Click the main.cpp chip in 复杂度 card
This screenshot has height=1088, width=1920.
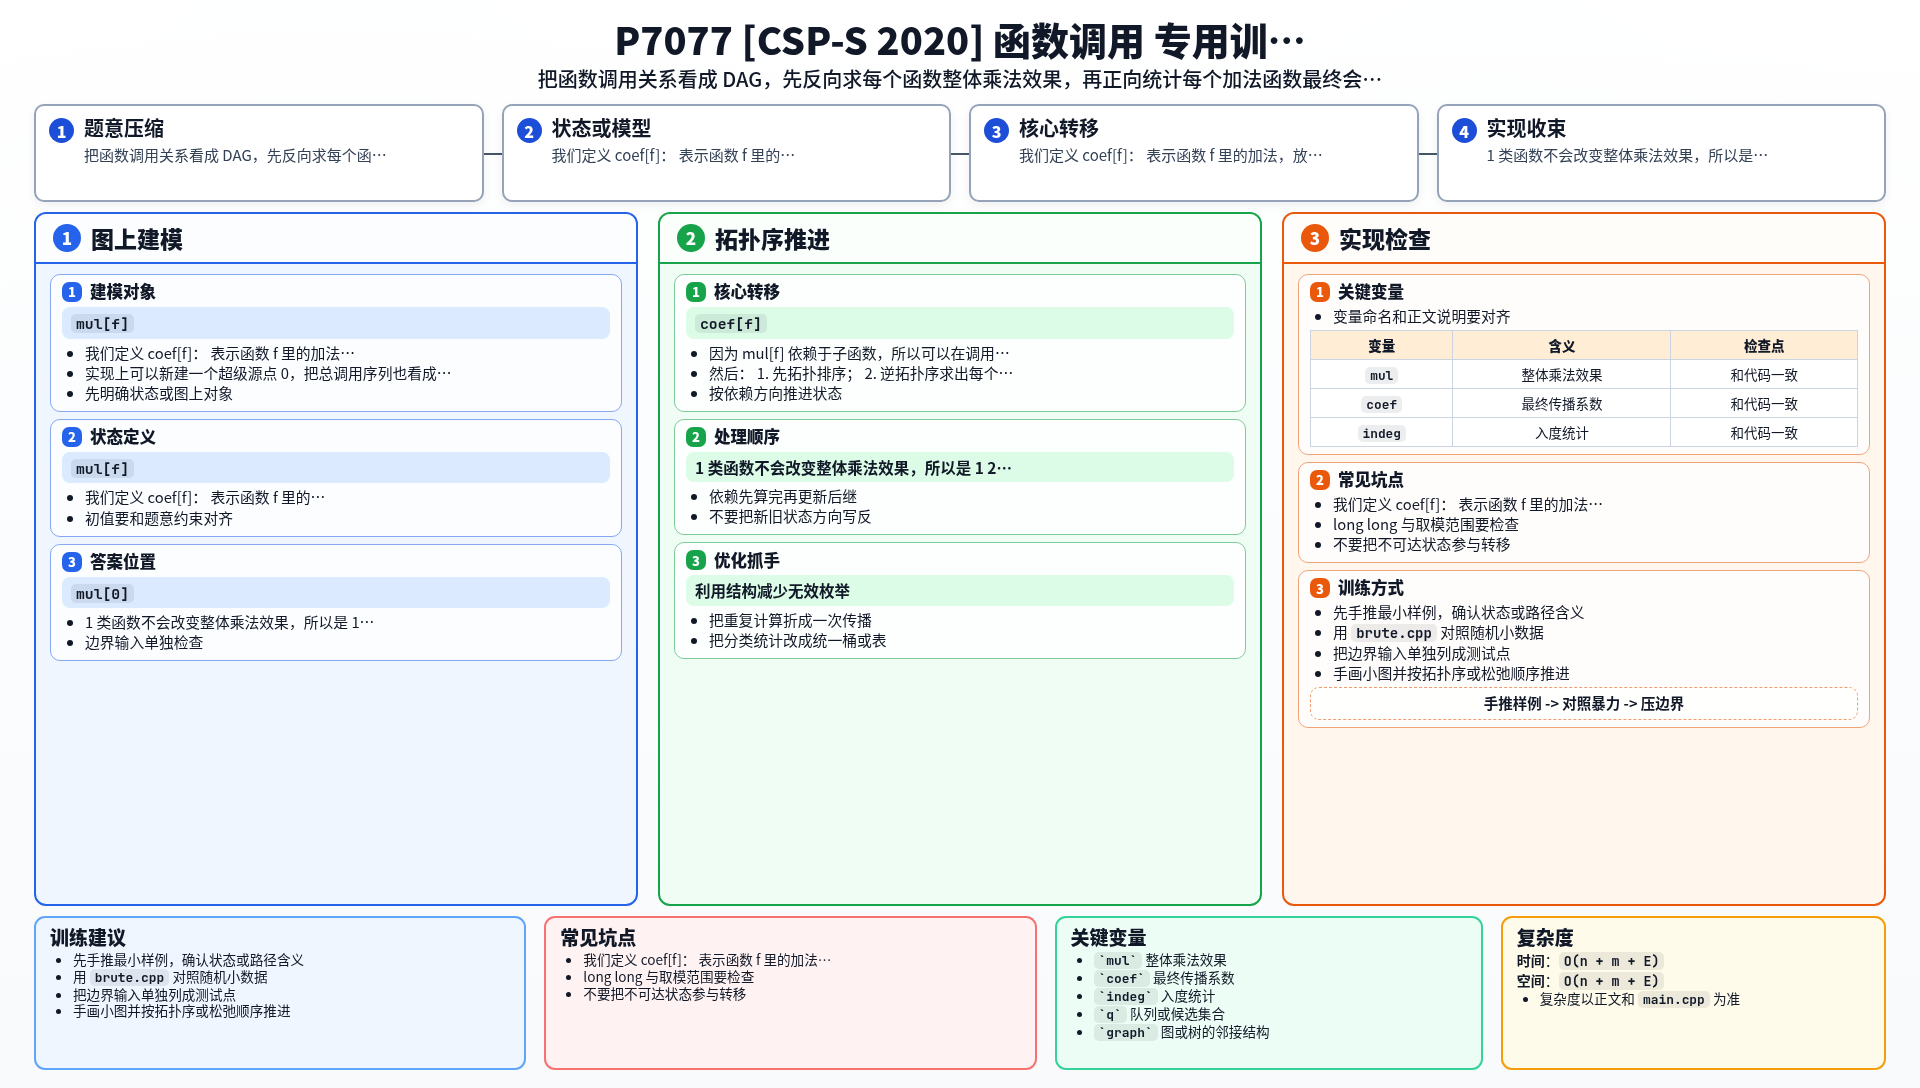1673,1000
